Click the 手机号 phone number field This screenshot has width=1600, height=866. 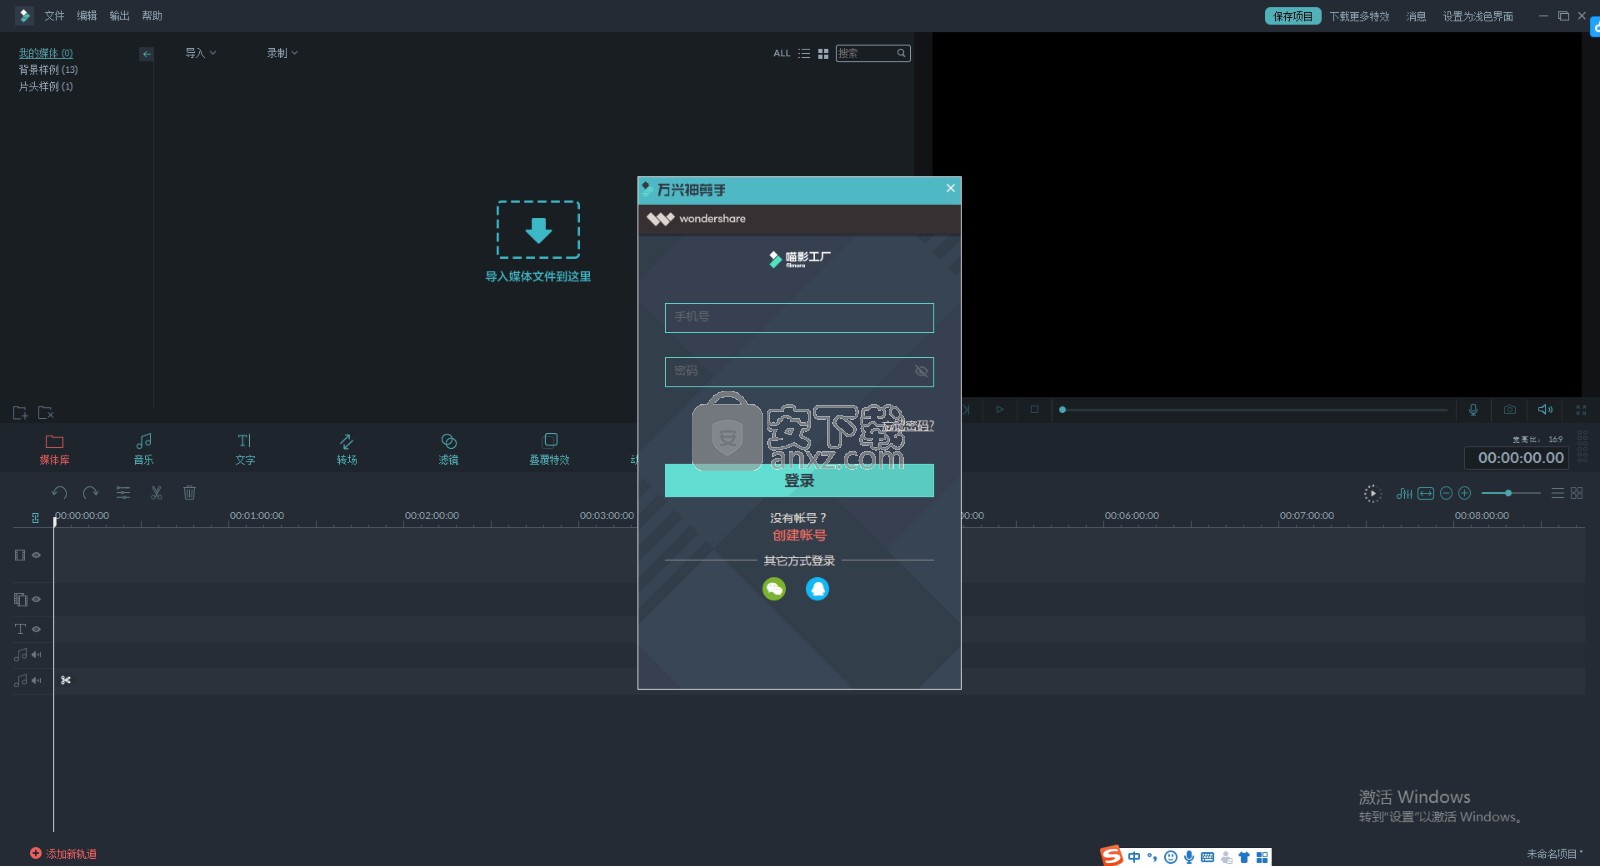click(x=799, y=318)
